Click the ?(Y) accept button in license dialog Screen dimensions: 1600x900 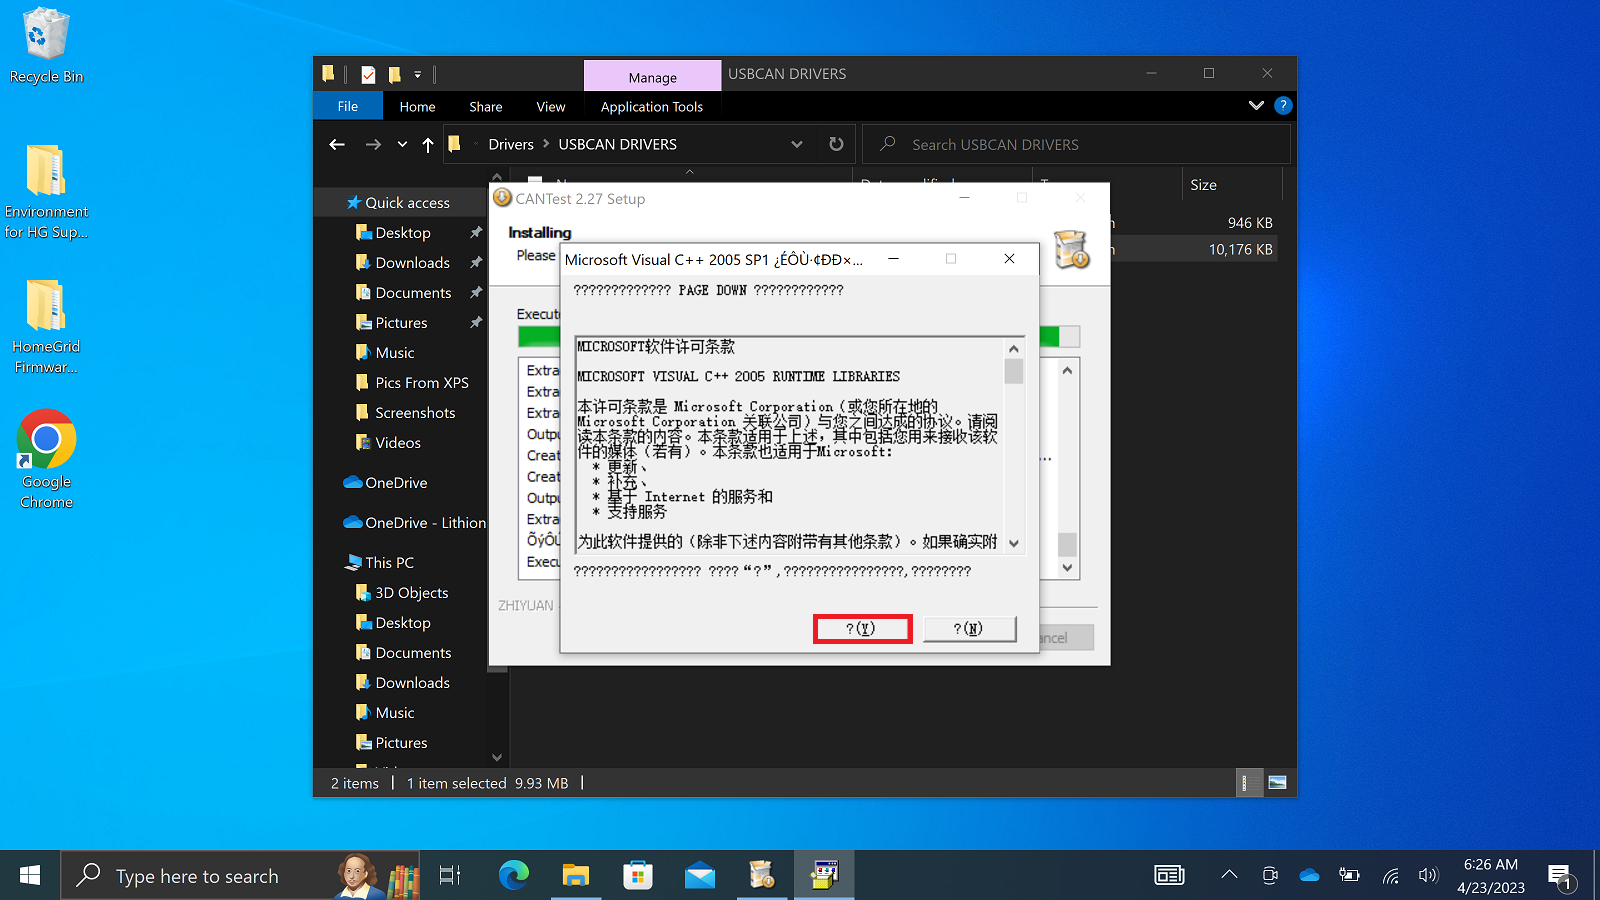click(862, 628)
